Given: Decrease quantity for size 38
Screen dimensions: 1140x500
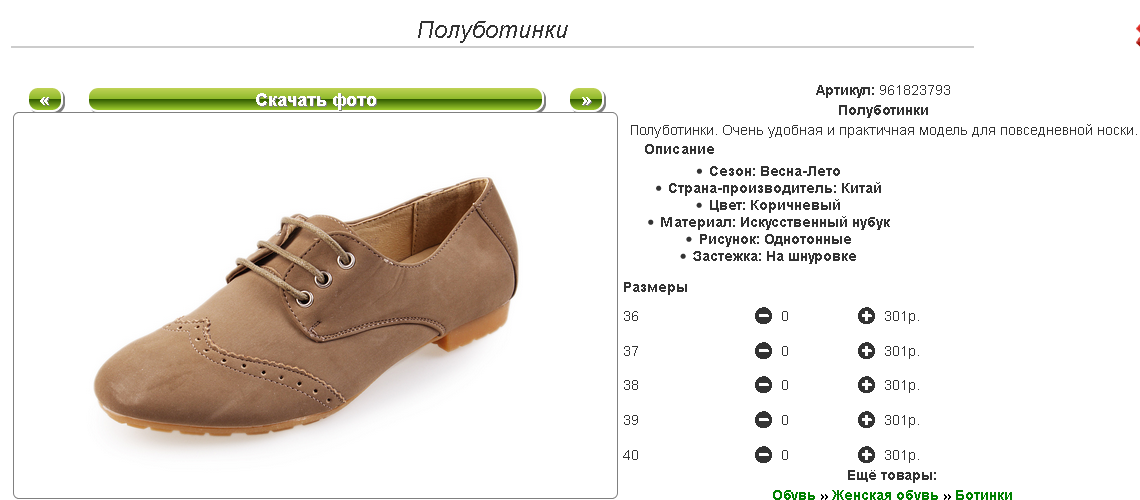Looking at the screenshot, I should pyautogui.click(x=763, y=385).
